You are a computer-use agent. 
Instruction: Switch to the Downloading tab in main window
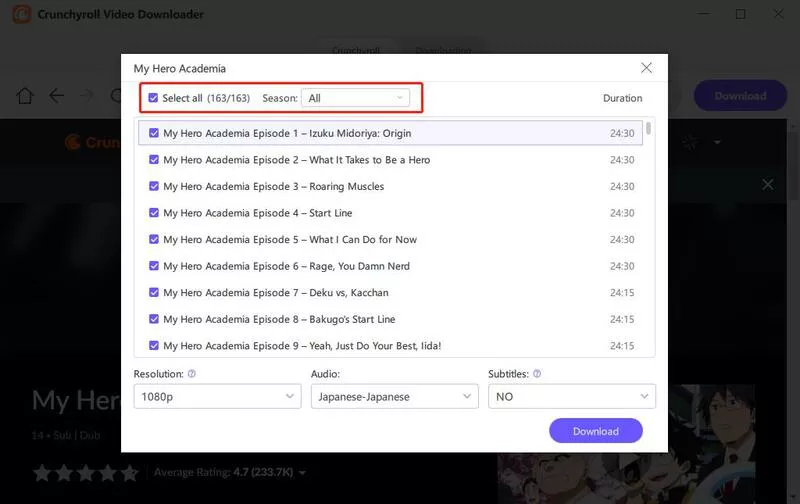(443, 50)
